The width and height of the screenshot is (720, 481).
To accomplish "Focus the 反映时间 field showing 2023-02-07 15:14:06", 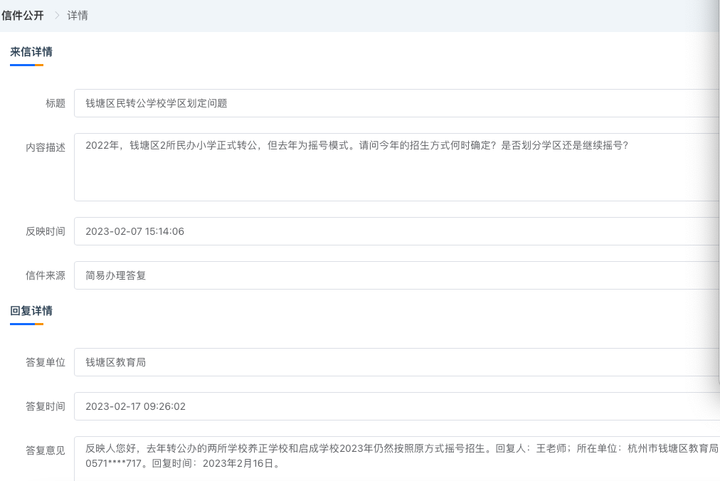I will coord(397,231).
